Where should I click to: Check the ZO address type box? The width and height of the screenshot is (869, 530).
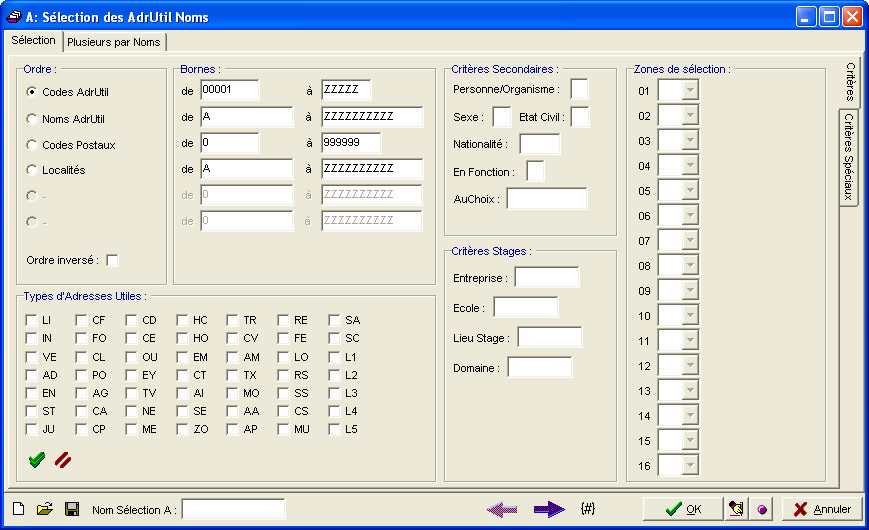(x=182, y=429)
